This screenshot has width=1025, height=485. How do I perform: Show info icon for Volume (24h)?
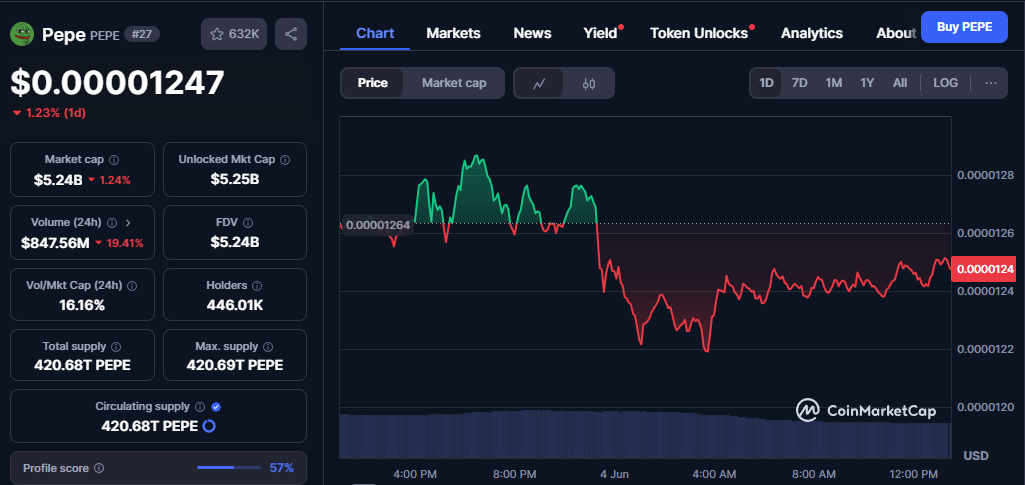tap(112, 222)
